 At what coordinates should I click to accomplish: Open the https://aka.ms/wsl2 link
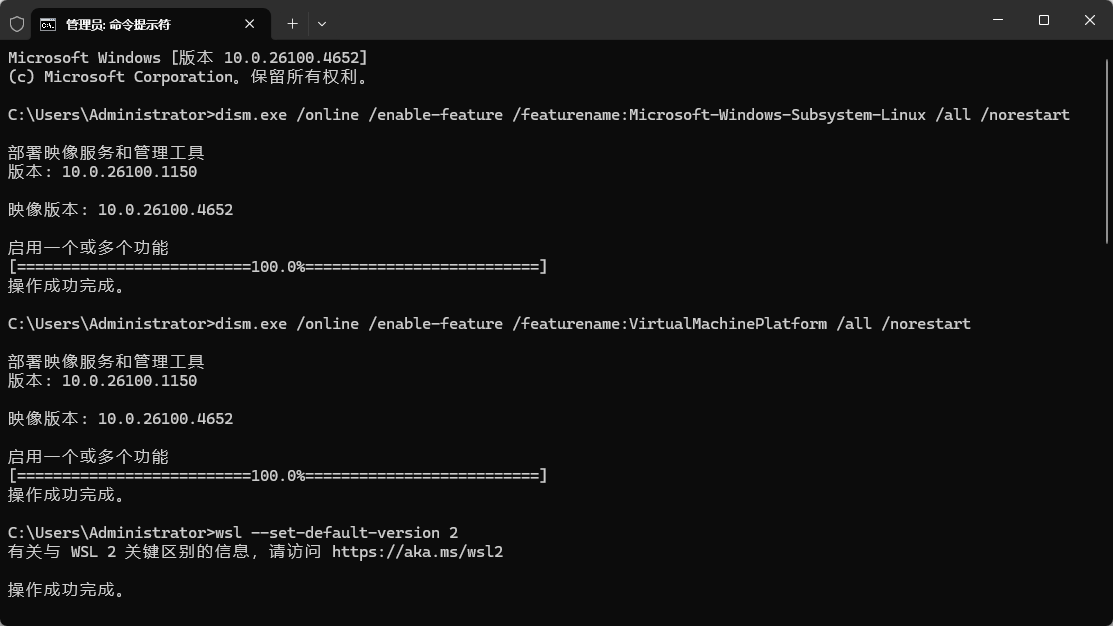[417, 552]
